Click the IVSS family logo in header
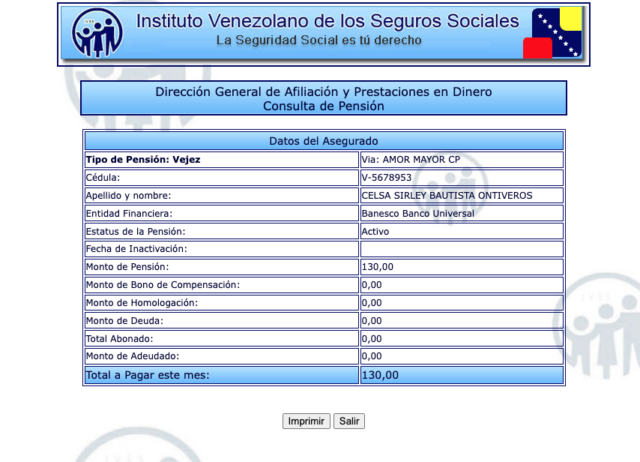The height and width of the screenshot is (462, 640). (97, 33)
